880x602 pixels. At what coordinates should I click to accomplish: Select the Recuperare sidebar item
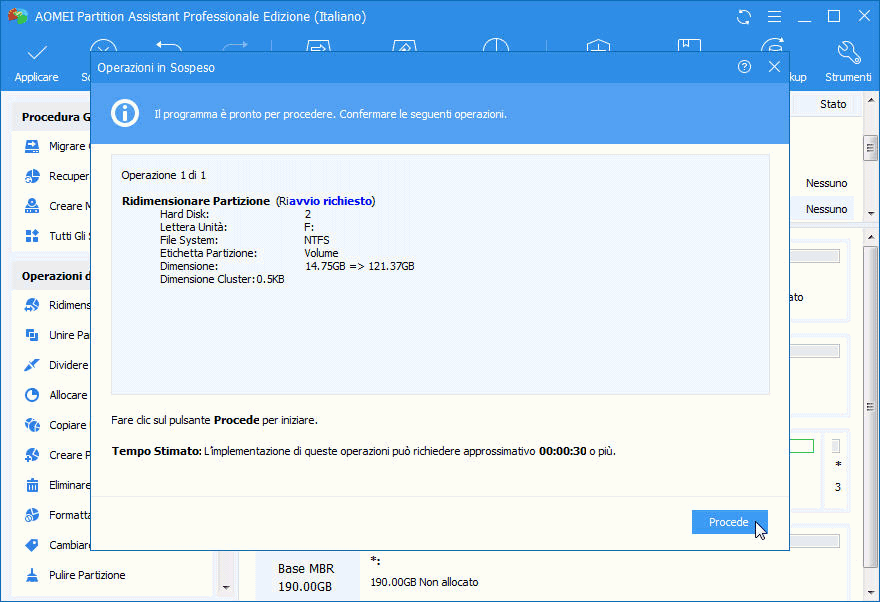[56, 176]
